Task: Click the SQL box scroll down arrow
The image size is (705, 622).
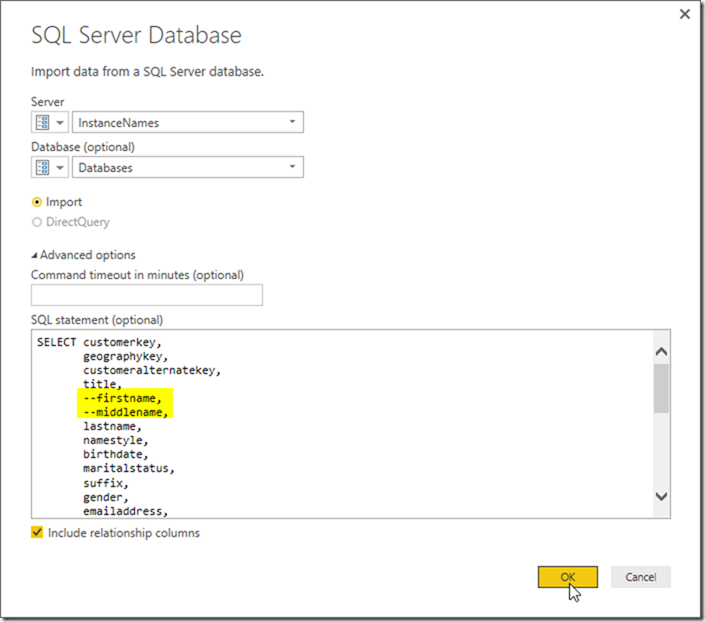Action: 661,496
